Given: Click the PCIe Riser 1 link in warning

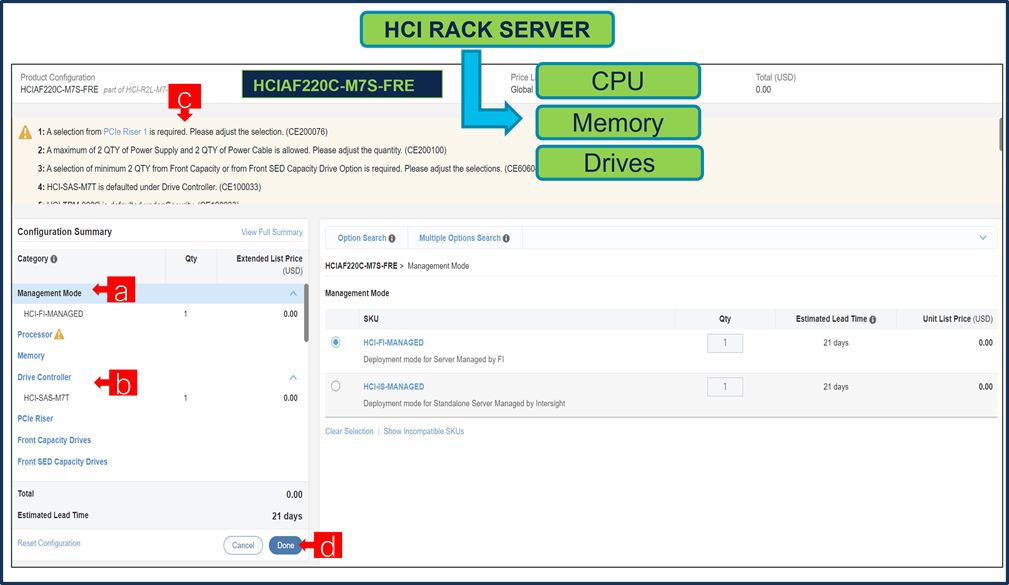Looking at the screenshot, I should pyautogui.click(x=125, y=132).
